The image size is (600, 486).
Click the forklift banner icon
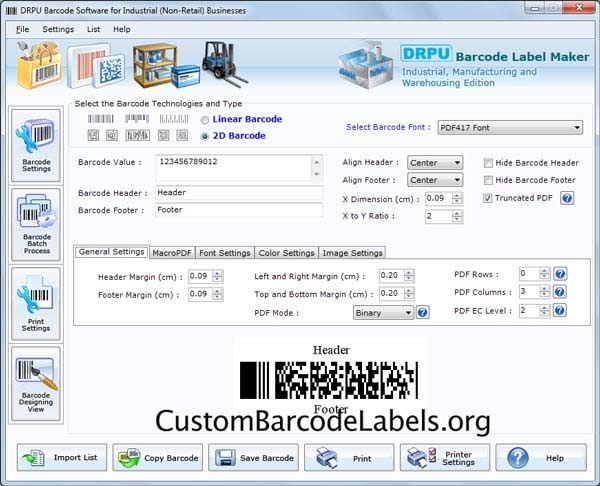pyautogui.click(x=224, y=64)
